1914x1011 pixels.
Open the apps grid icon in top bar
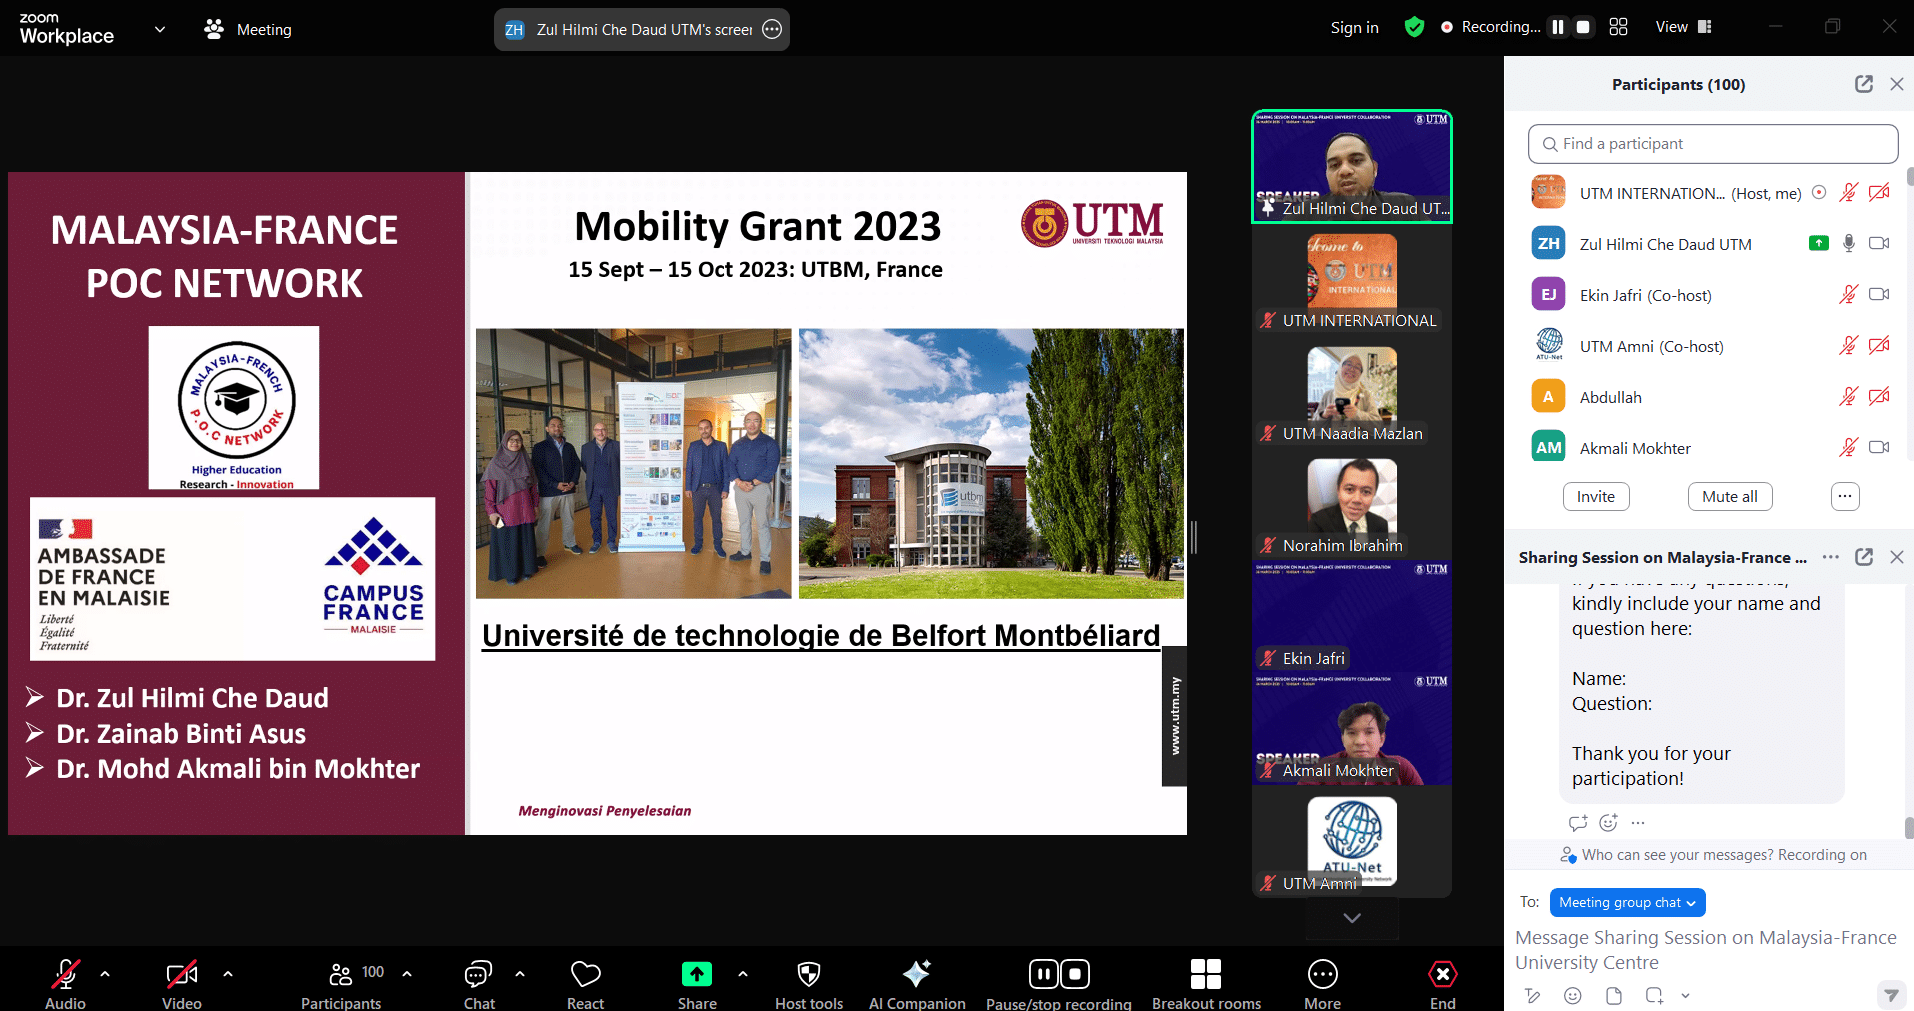pos(1618,27)
